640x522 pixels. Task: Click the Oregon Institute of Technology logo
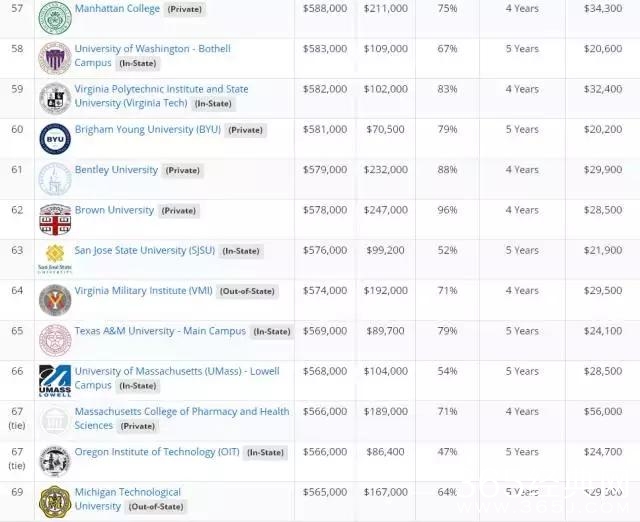[x=54, y=461]
